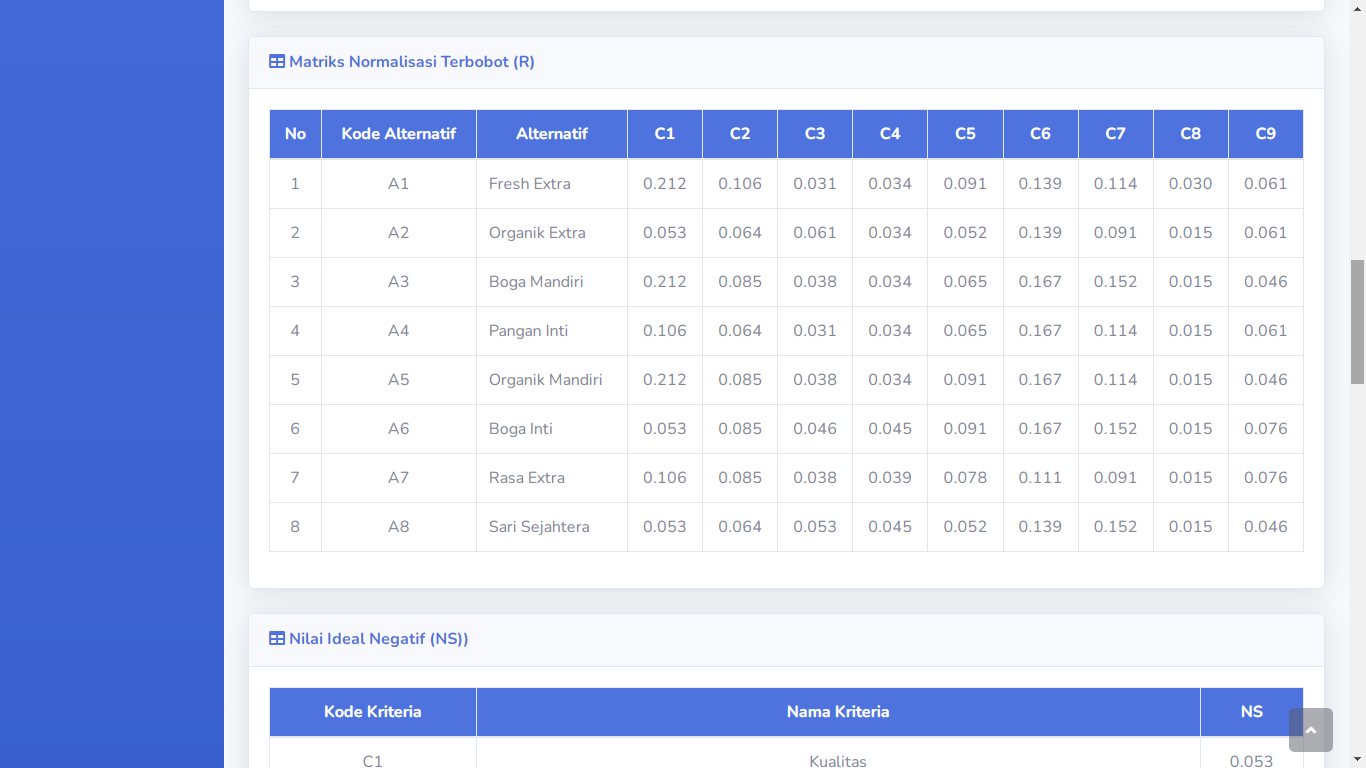Click code cell A6
This screenshot has width=1366, height=768.
[x=399, y=429]
